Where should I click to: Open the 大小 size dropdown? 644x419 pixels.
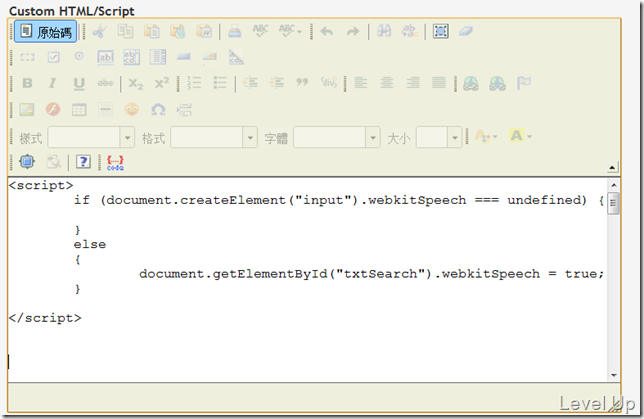coord(439,137)
